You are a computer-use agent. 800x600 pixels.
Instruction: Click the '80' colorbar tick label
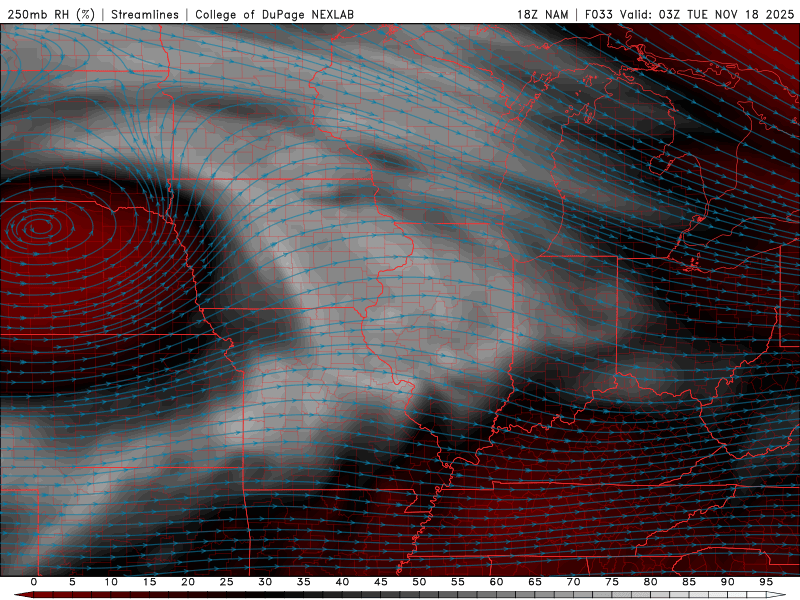651,582
